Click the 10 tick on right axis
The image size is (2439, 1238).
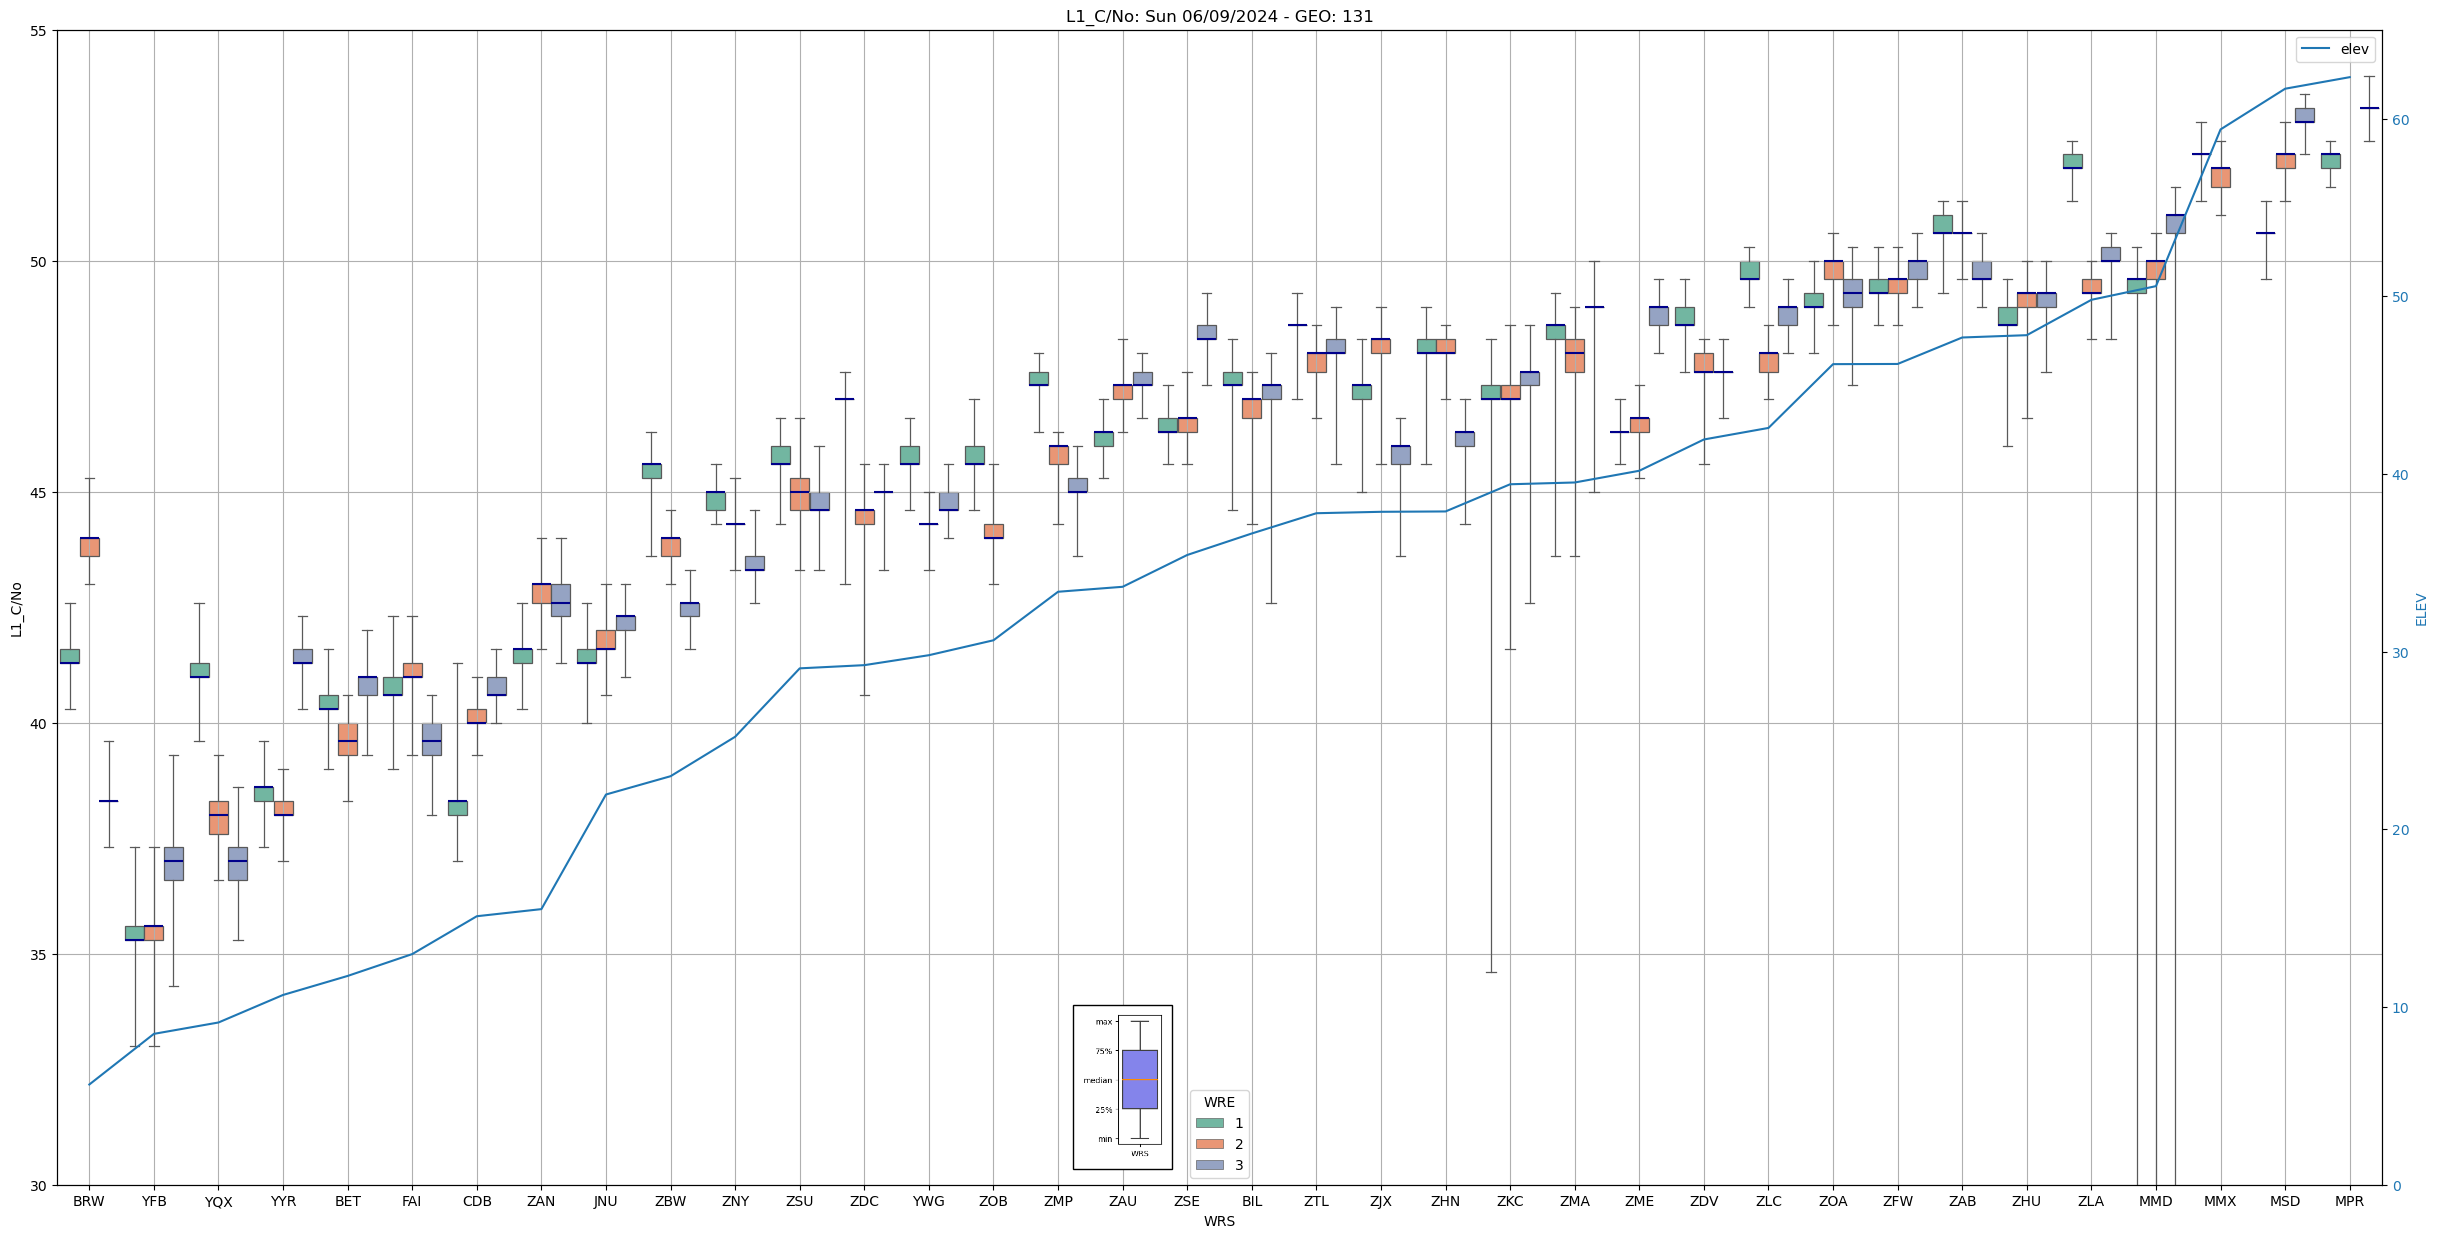coord(2400,1008)
